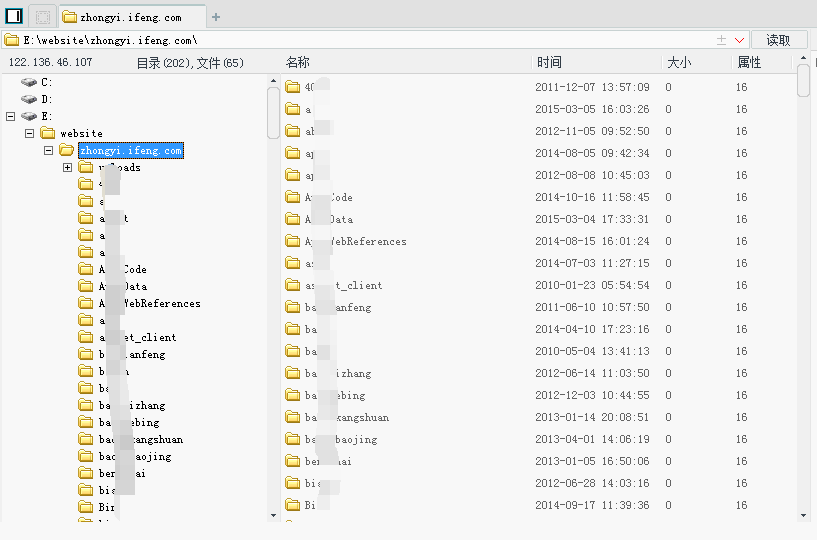
Task: Expand the uploads folder node
Action: [x=67, y=167]
